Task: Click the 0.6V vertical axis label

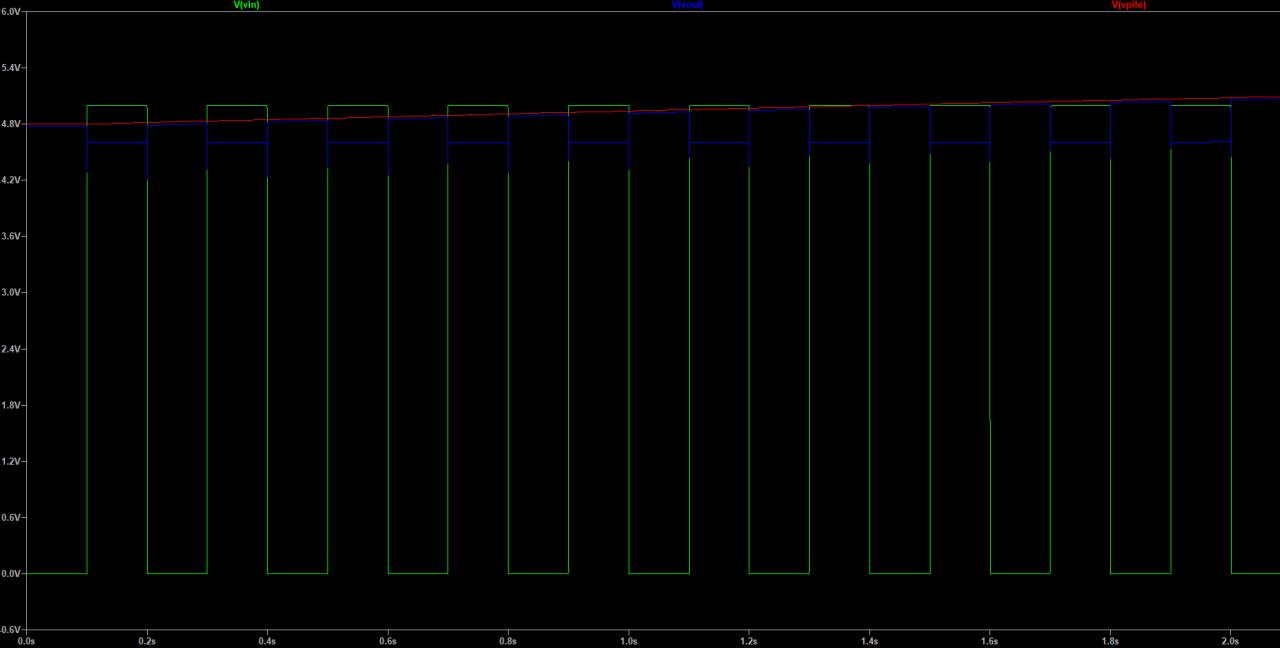Action: 12,518
